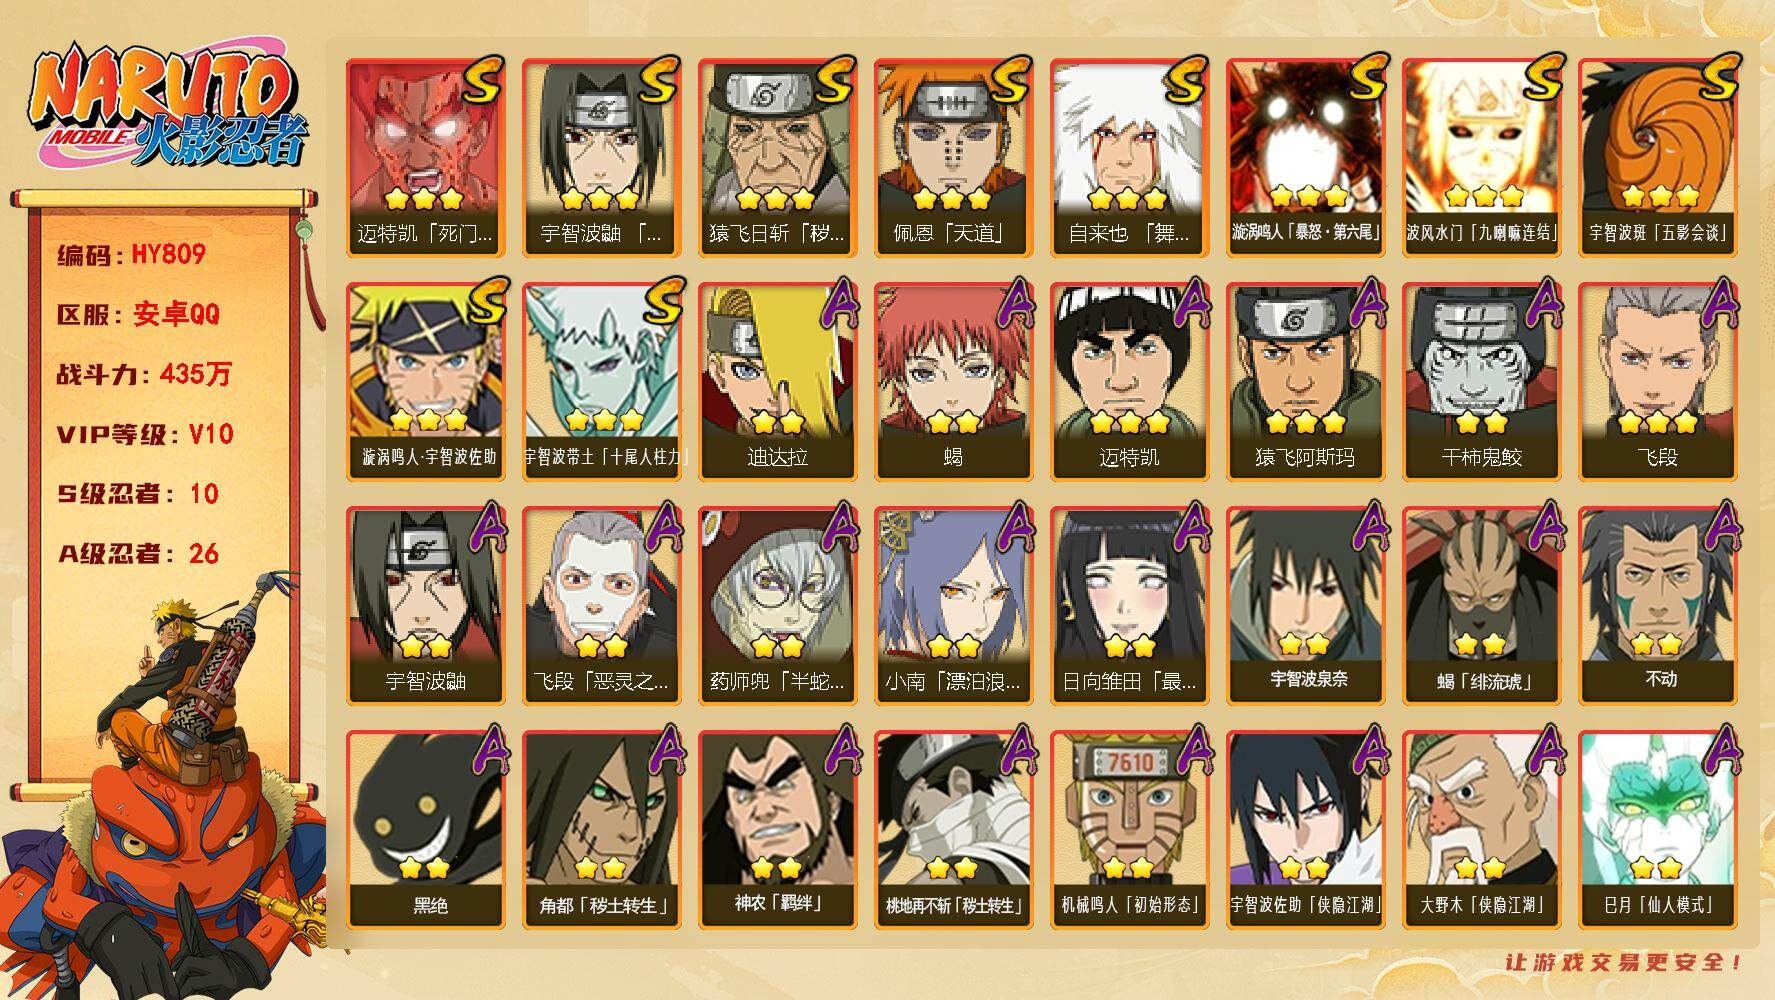This screenshot has height=1000, width=1775.
Task: Select the 巳月「仙人模式」 card
Action: click(1657, 830)
